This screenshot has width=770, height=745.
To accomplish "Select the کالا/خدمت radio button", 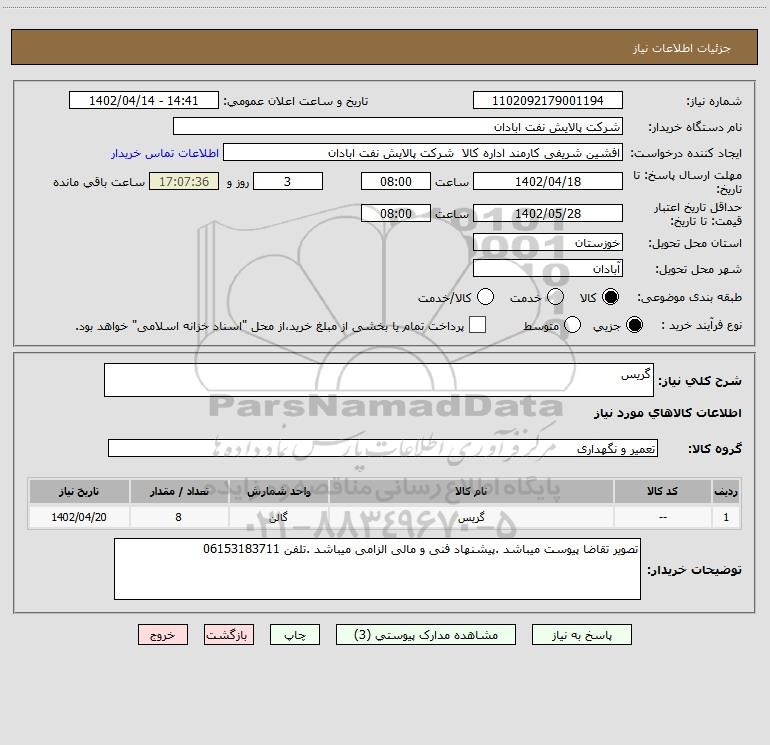I will (485, 297).
